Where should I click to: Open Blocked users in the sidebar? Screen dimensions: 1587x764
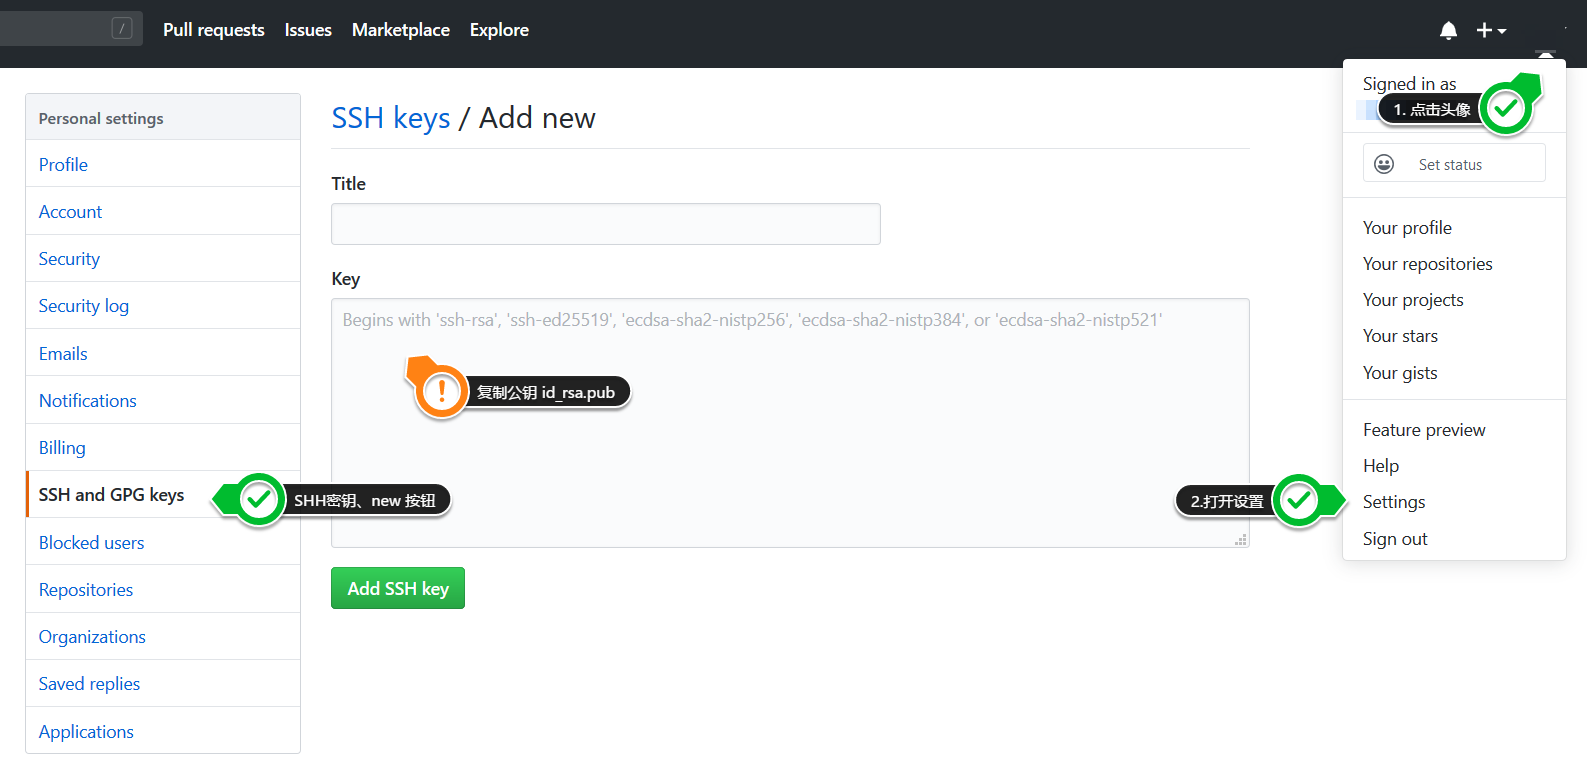coord(163,542)
